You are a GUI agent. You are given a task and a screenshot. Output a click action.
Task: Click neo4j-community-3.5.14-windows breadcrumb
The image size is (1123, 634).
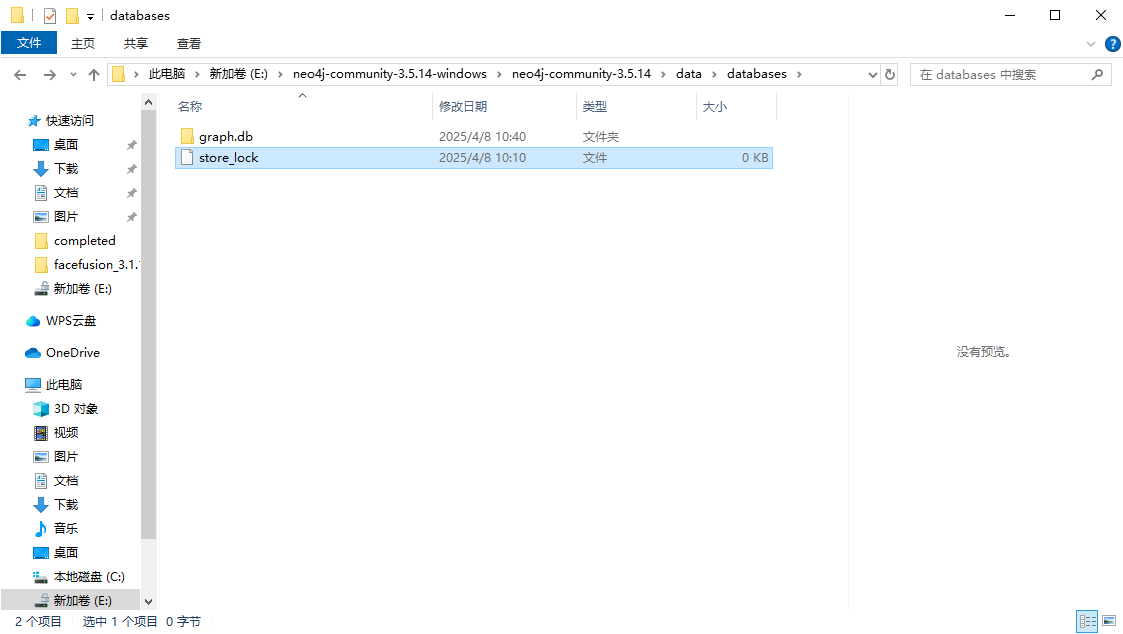[390, 74]
